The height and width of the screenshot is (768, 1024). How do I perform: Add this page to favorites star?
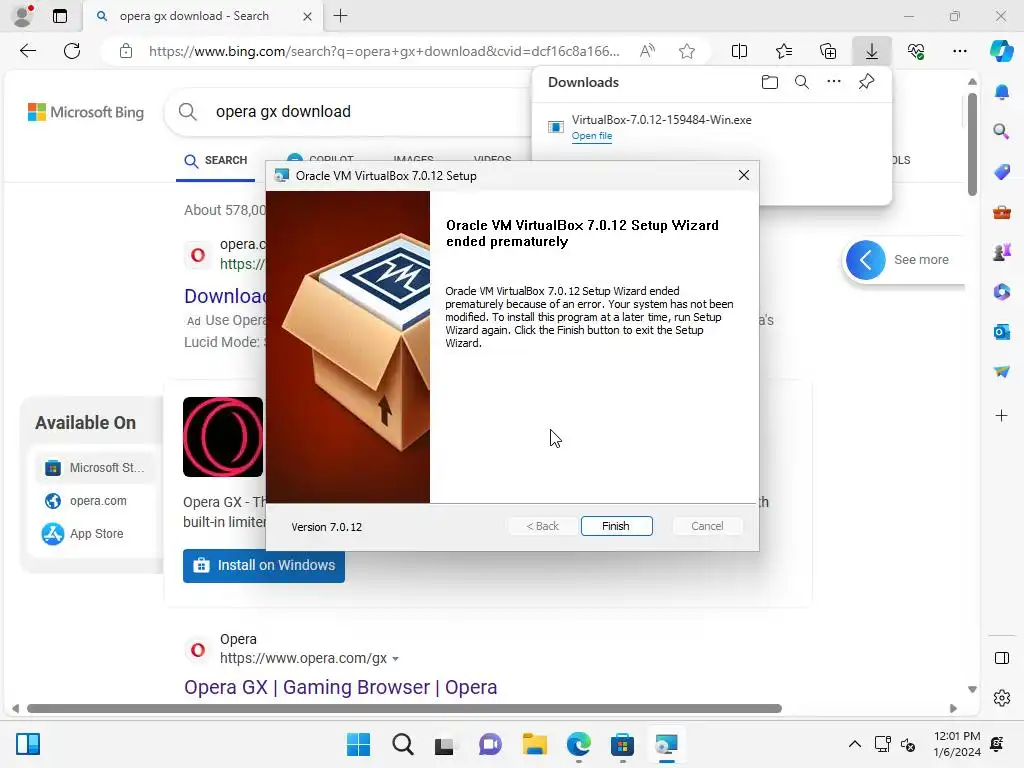(686, 51)
